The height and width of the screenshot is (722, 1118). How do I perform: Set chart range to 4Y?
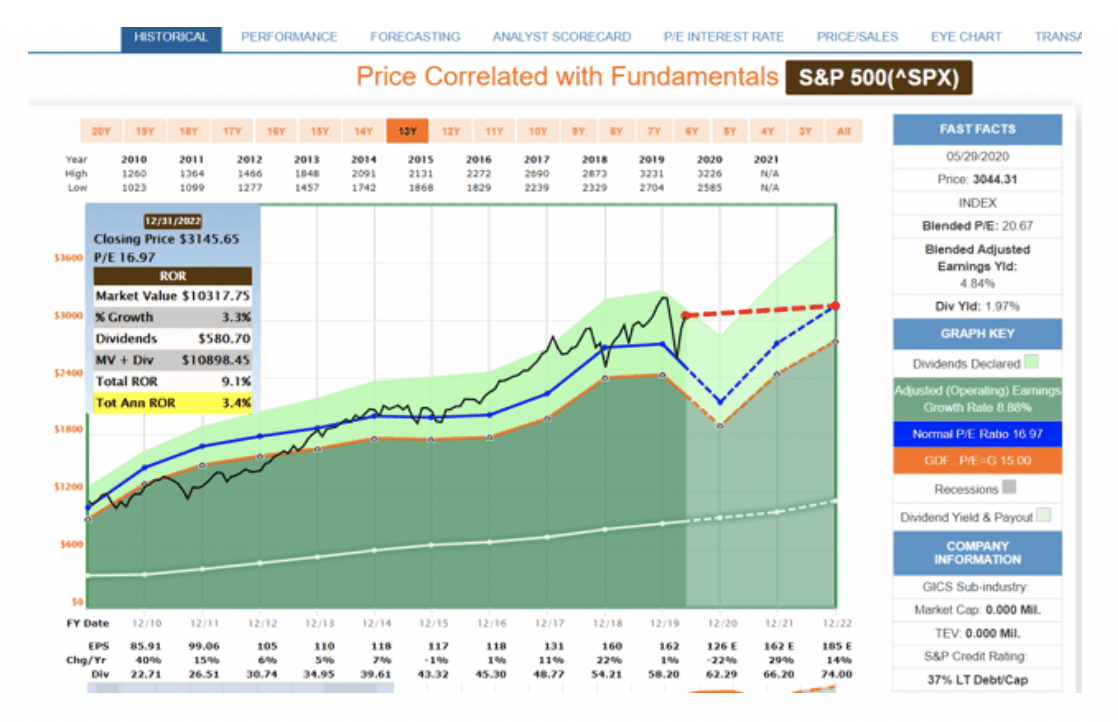pos(767,131)
